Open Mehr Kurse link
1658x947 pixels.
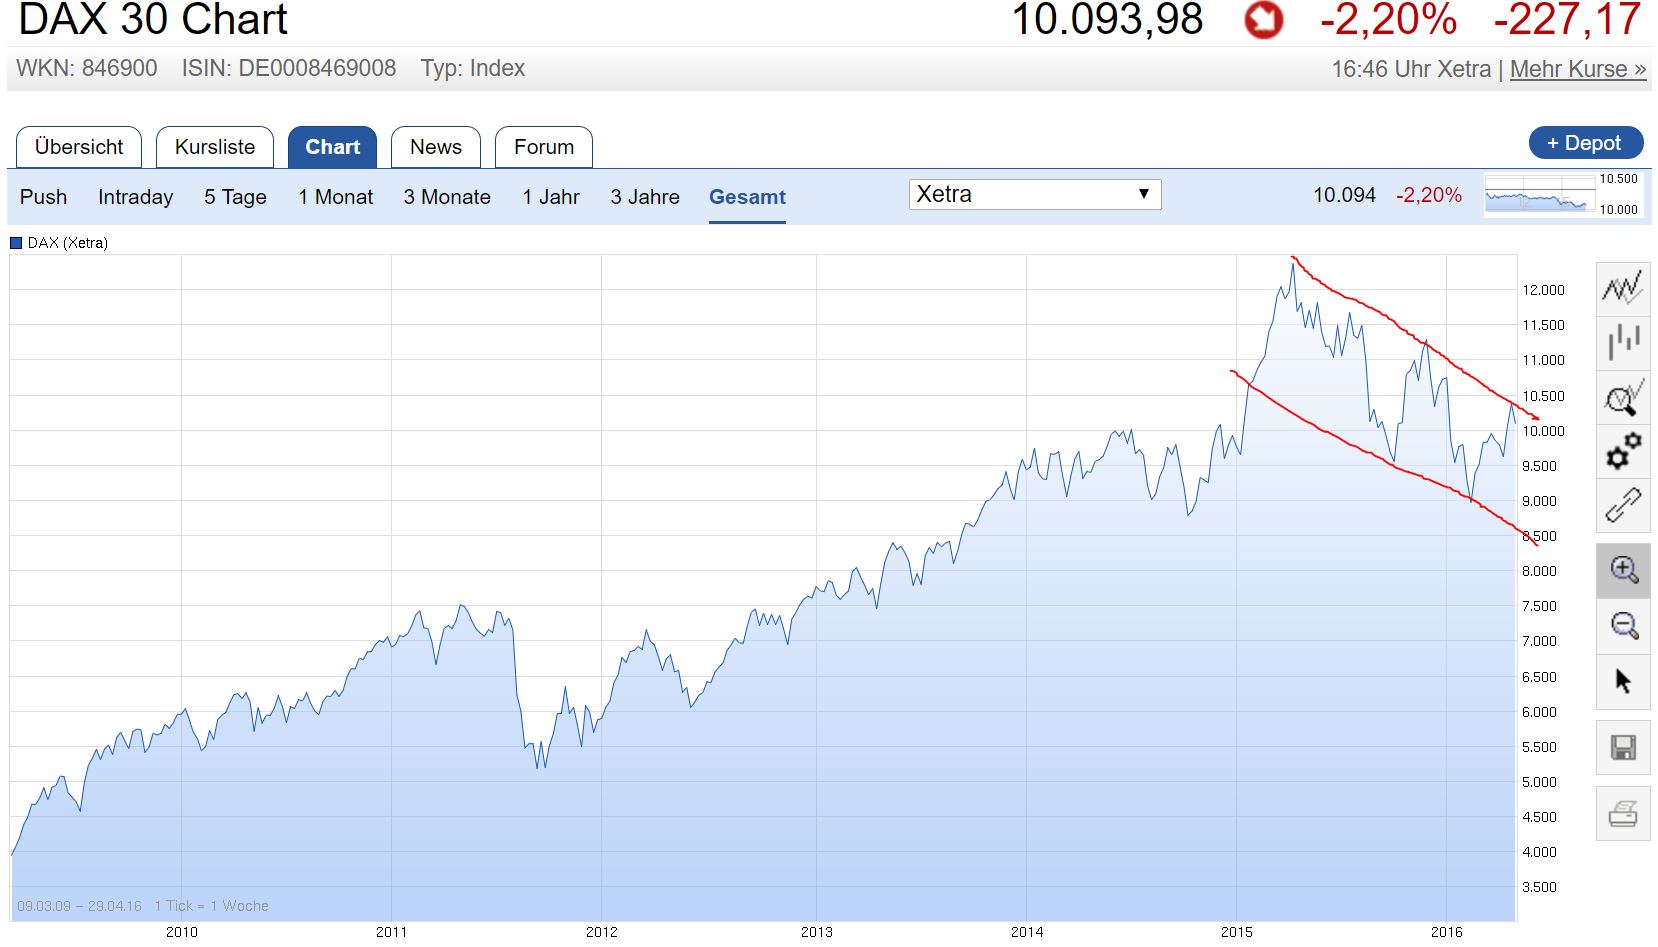[x=1575, y=69]
